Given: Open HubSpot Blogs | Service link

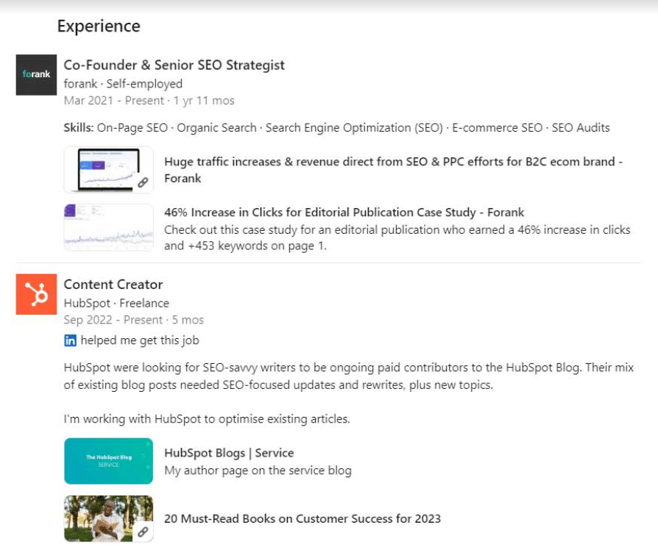Looking at the screenshot, I should click(x=229, y=453).
